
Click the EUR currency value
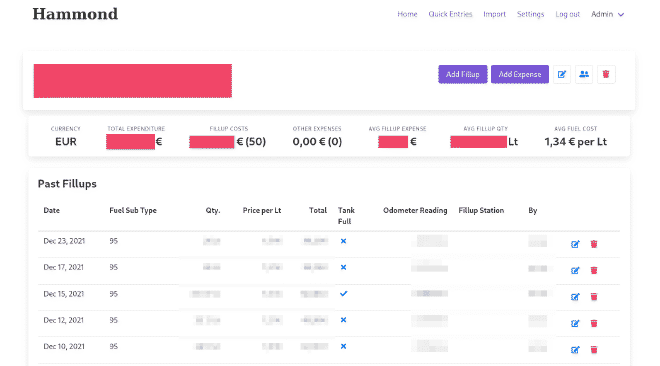[66, 142]
